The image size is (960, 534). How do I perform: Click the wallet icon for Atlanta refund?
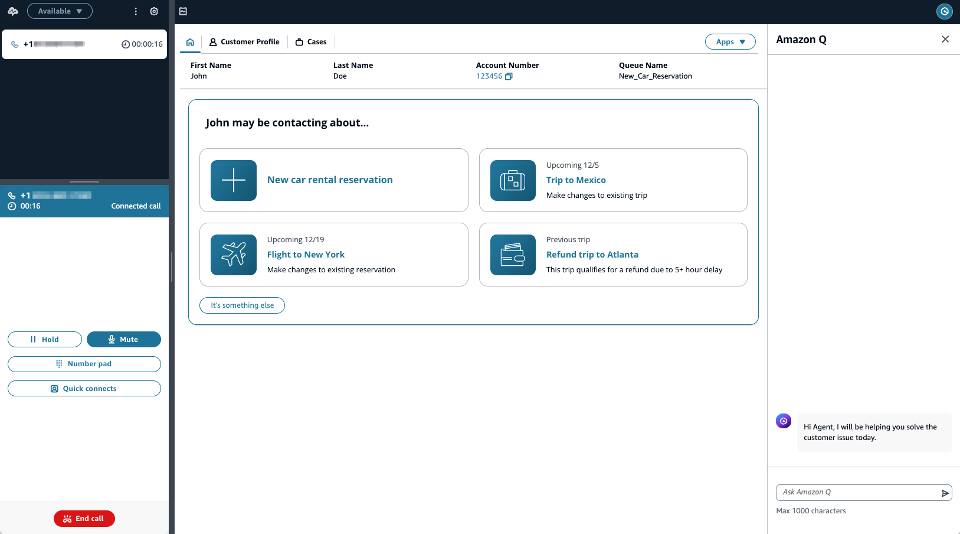(x=513, y=255)
